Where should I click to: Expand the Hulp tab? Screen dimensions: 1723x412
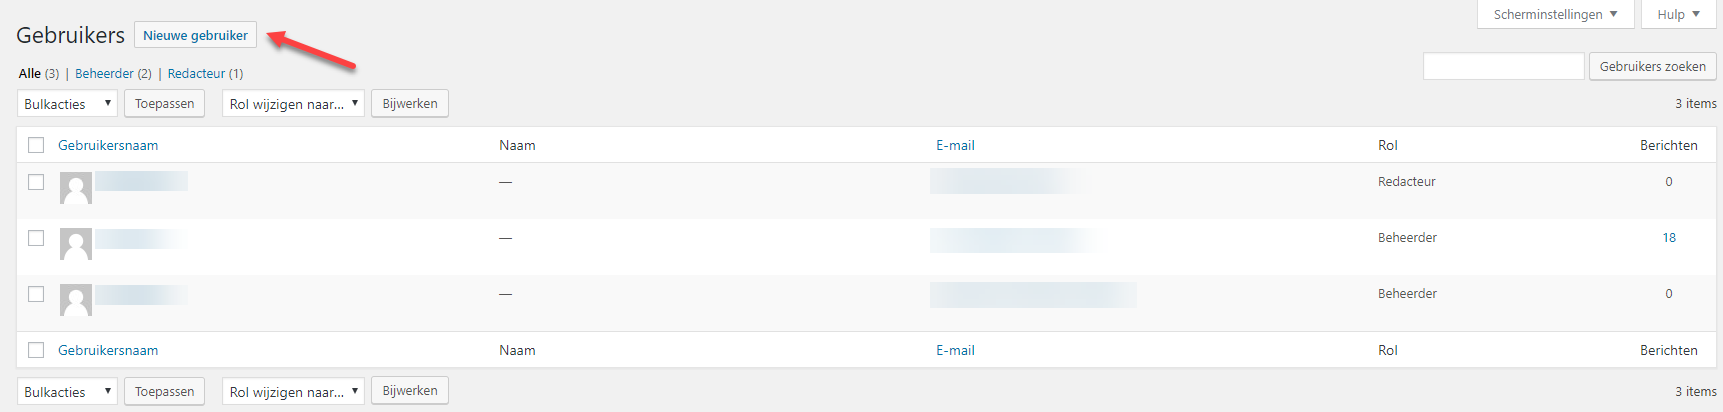click(x=1678, y=14)
